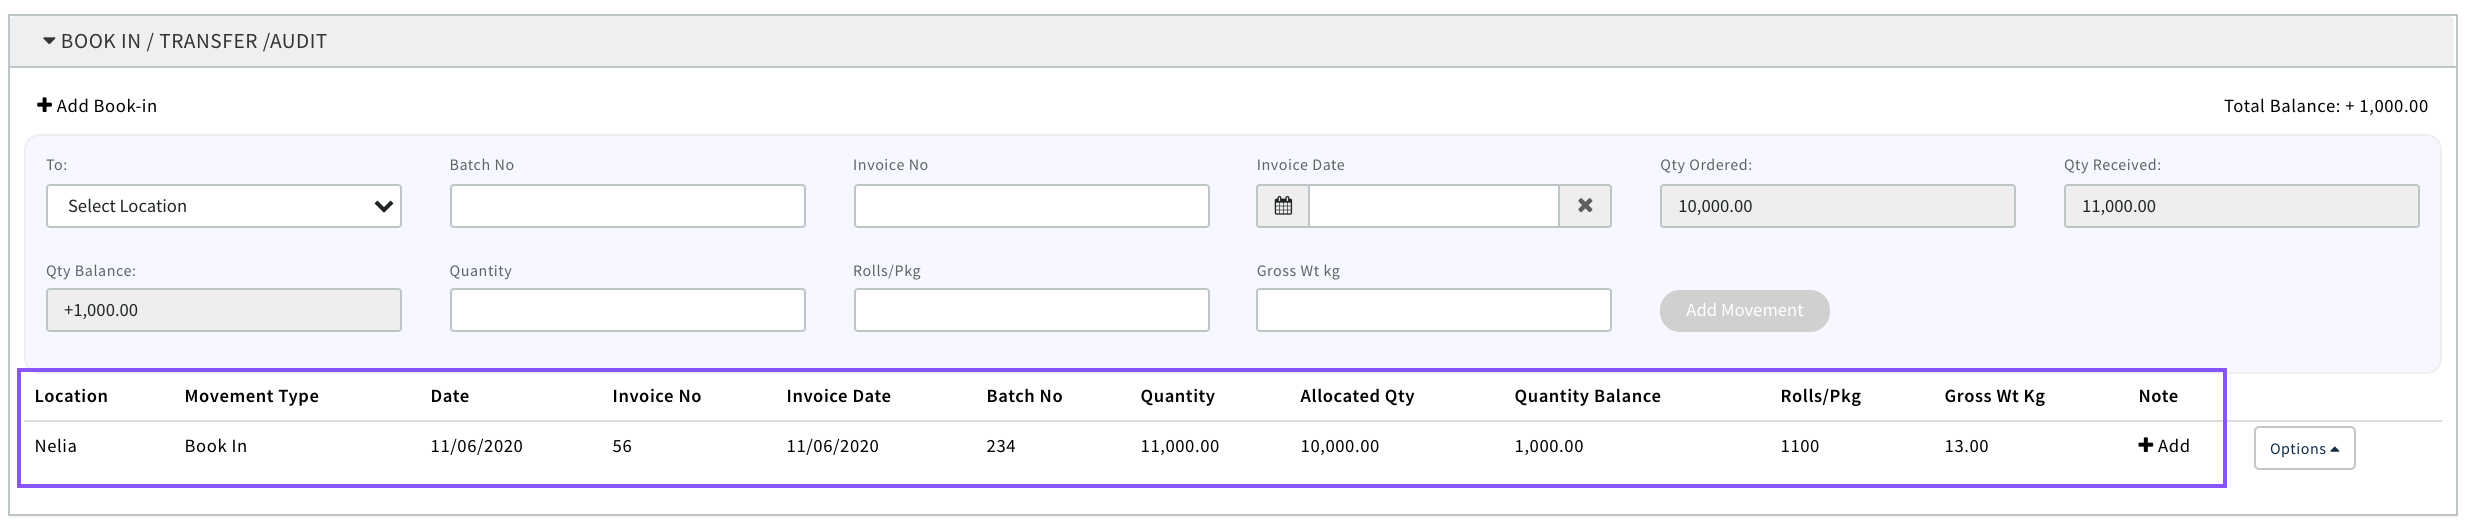Click the Rolls/Pkg input field
Screen dimensions: 2466x526
tap(1031, 310)
